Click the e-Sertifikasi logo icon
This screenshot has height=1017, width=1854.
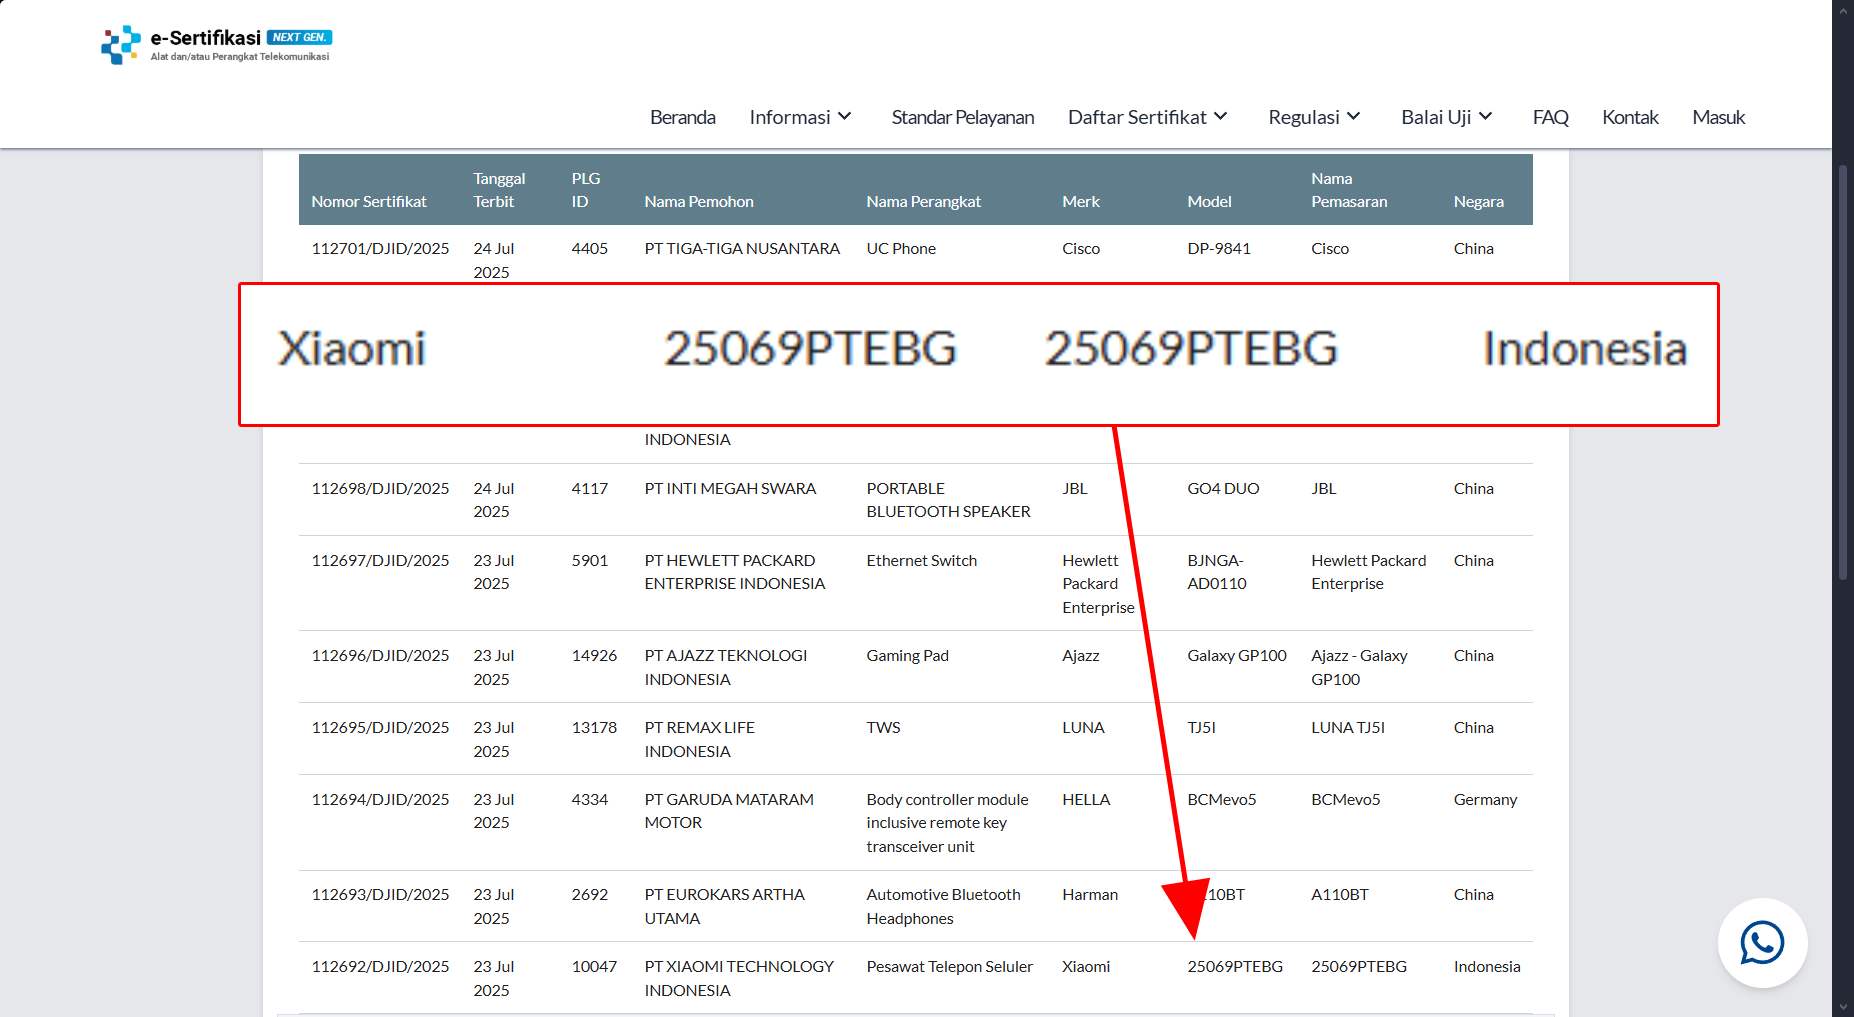pyautogui.click(x=121, y=44)
